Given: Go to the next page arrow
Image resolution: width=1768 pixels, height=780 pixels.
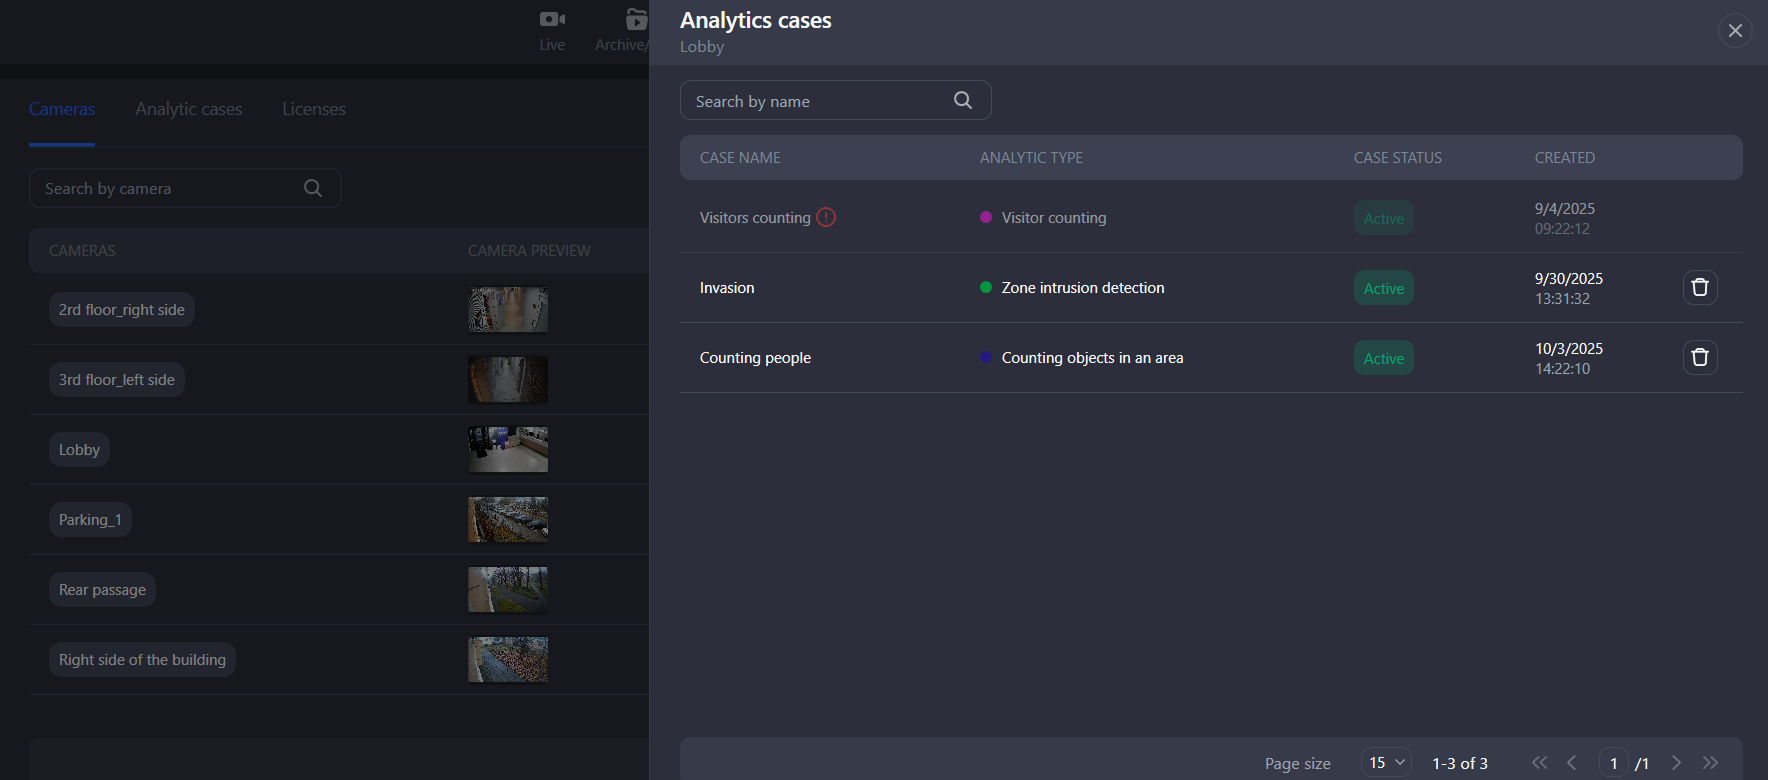Looking at the screenshot, I should pyautogui.click(x=1677, y=763).
